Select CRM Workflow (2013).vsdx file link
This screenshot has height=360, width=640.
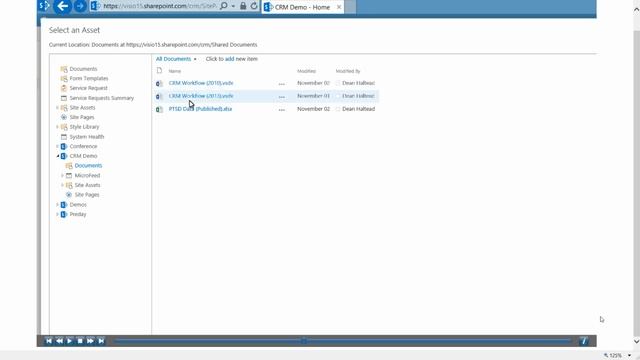pos(201,96)
